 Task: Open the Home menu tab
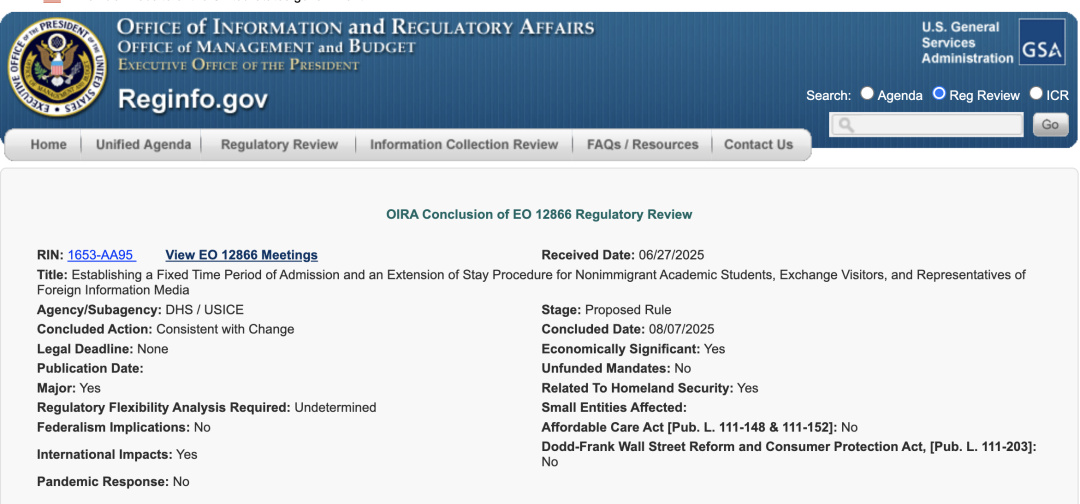tap(48, 145)
